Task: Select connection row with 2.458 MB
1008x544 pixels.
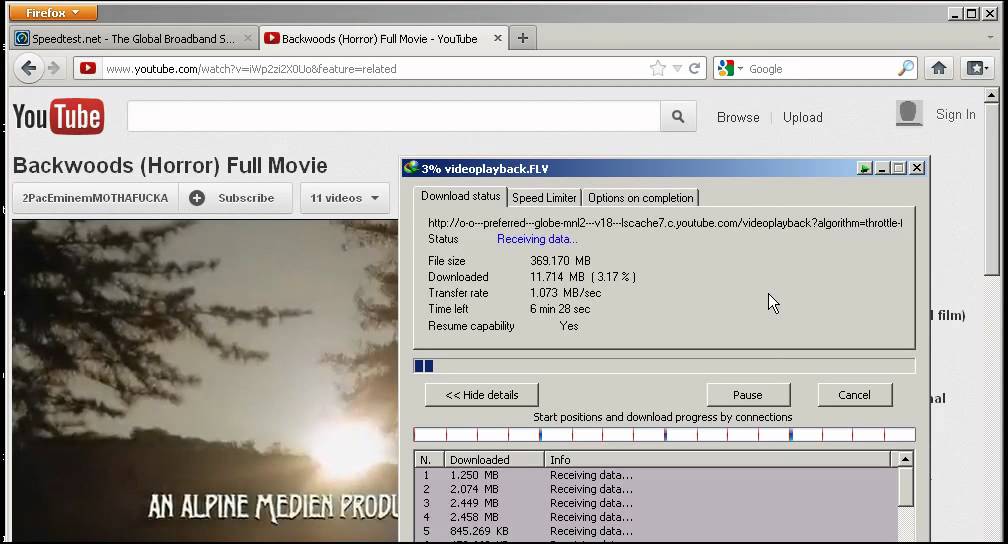Action: click(656, 518)
